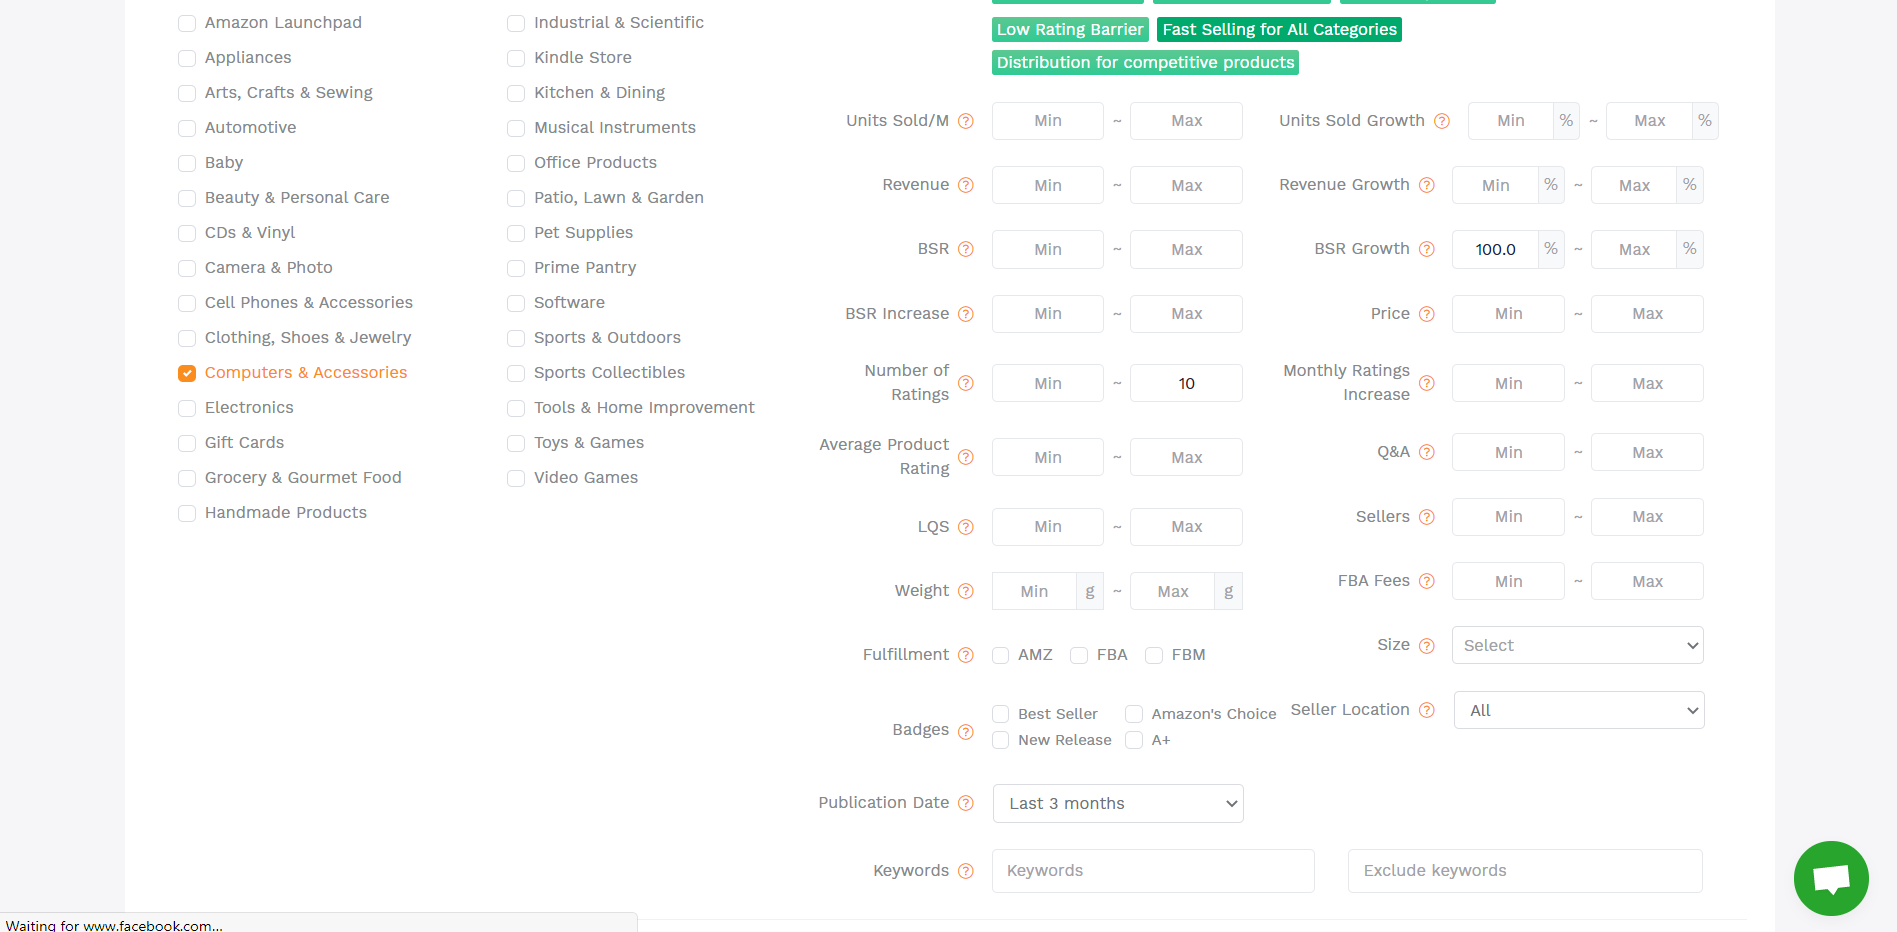Image resolution: width=1897 pixels, height=932 pixels.
Task: Click the help icon next to Units Sold/M
Action: coord(966,121)
